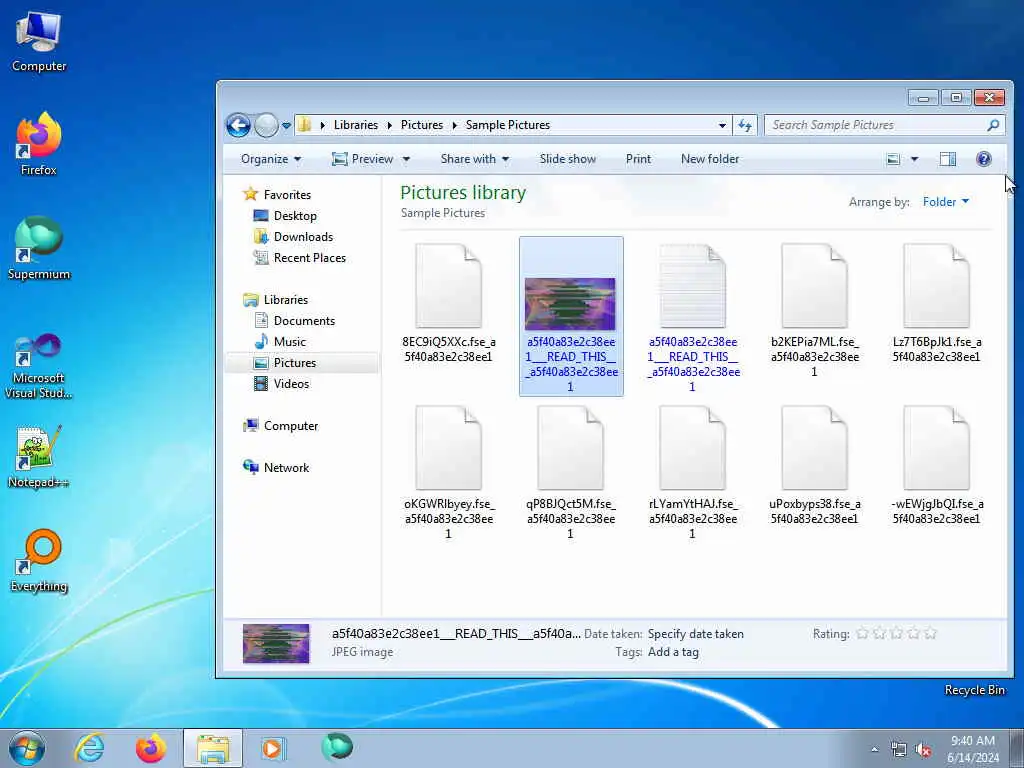This screenshot has height=768, width=1024.
Task: Select file 8EC9iQ5XXc.fse_a5f40a83e2c38ee1
Action: click(x=449, y=303)
